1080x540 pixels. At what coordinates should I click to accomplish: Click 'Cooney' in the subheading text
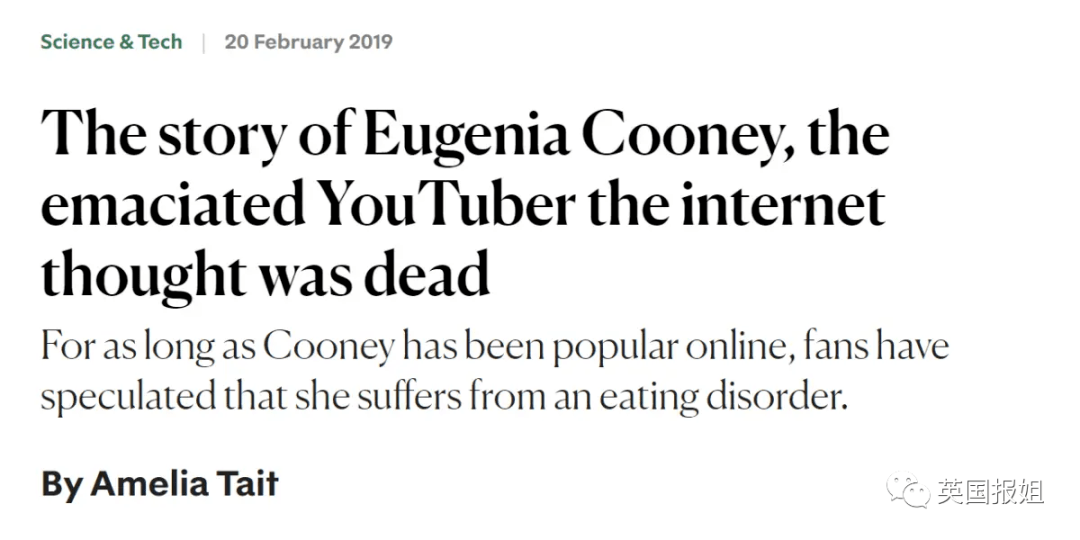329,348
